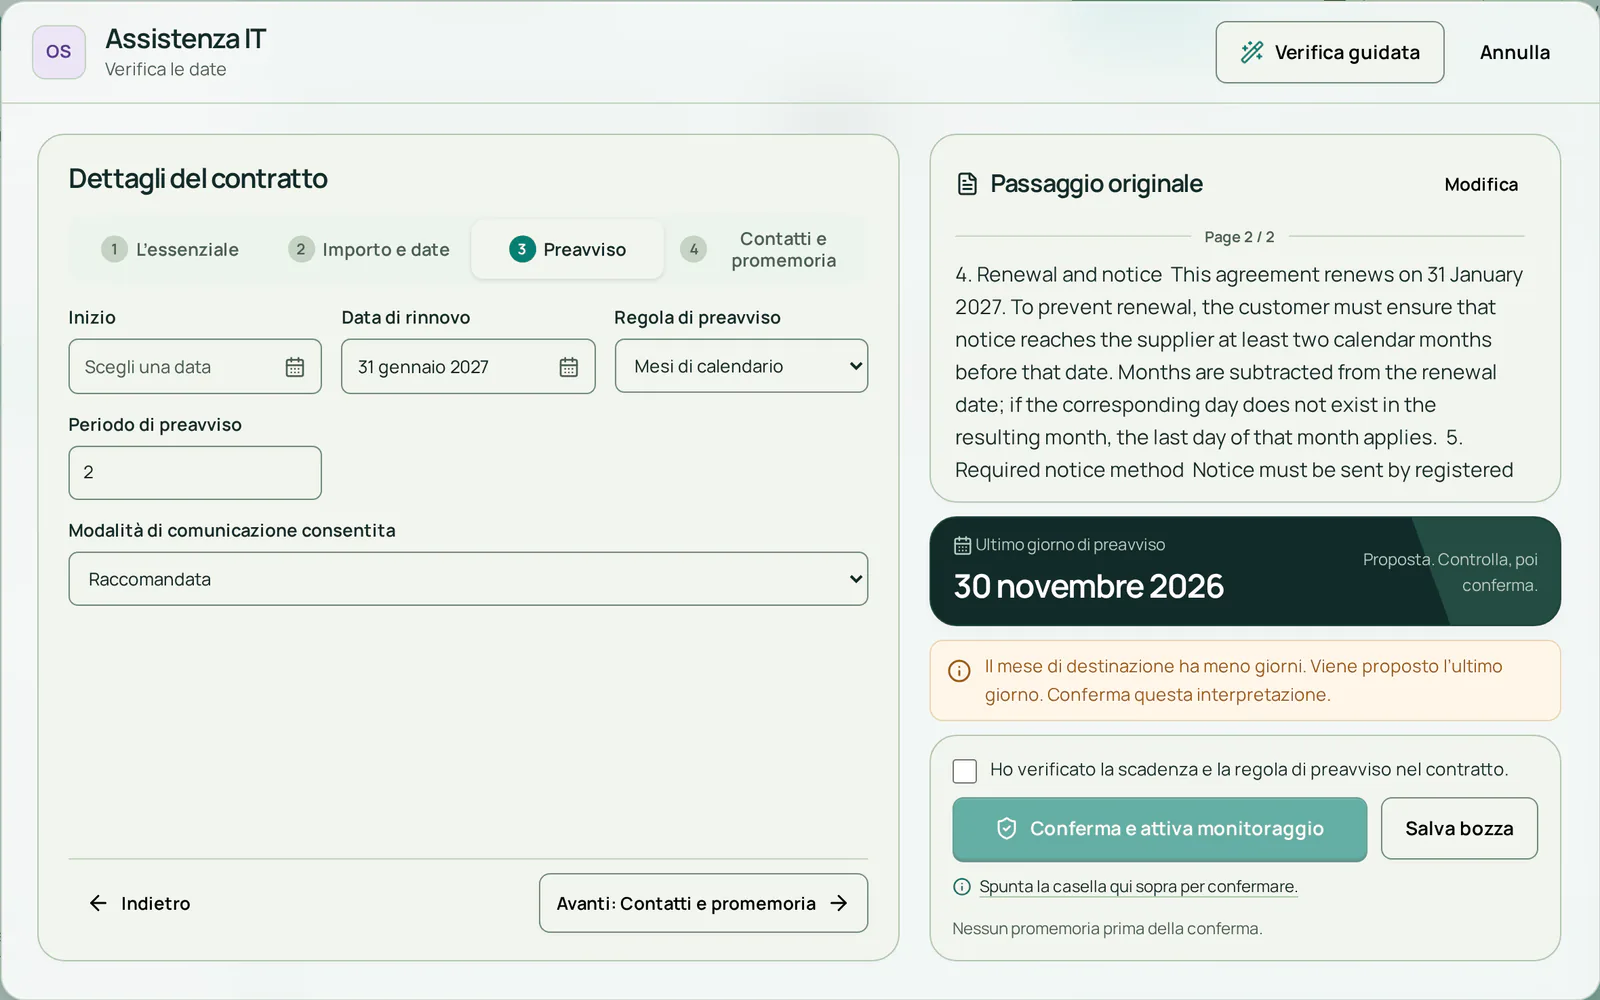Image resolution: width=1600 pixels, height=1000 pixels.
Task: Click Conferma e attiva monitoraggio
Action: tap(1160, 829)
